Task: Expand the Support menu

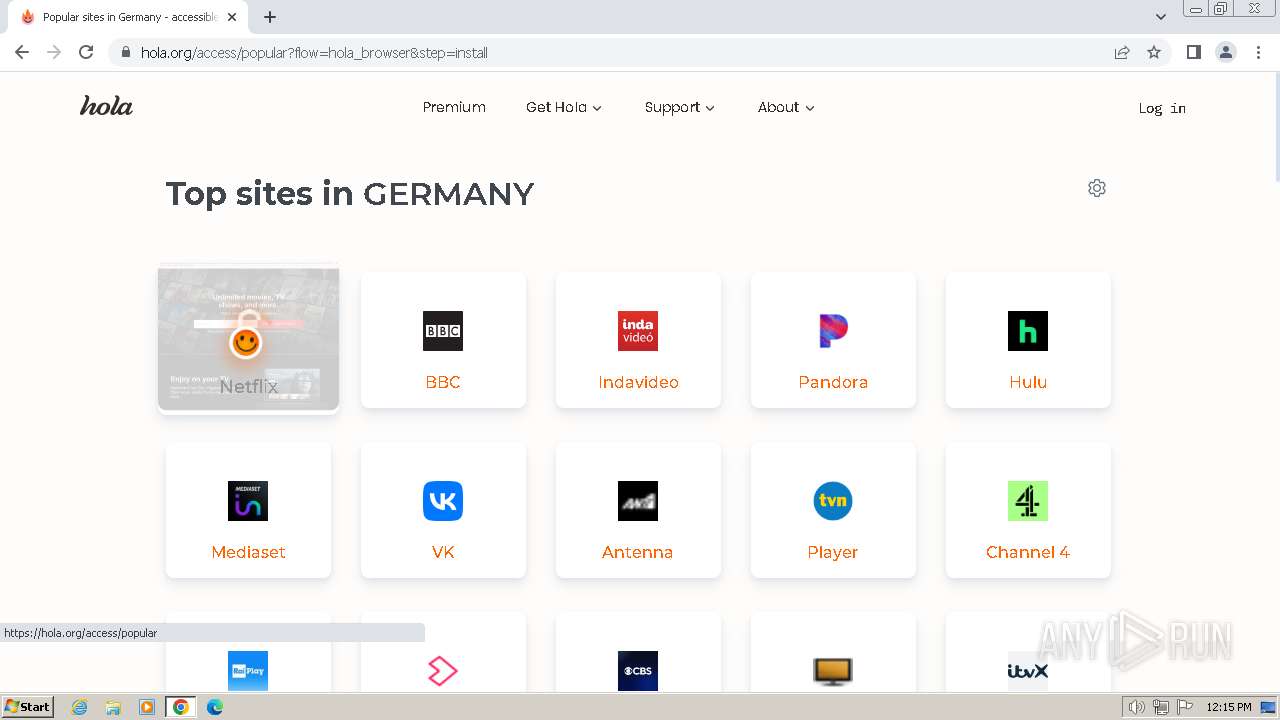Action: pos(680,107)
